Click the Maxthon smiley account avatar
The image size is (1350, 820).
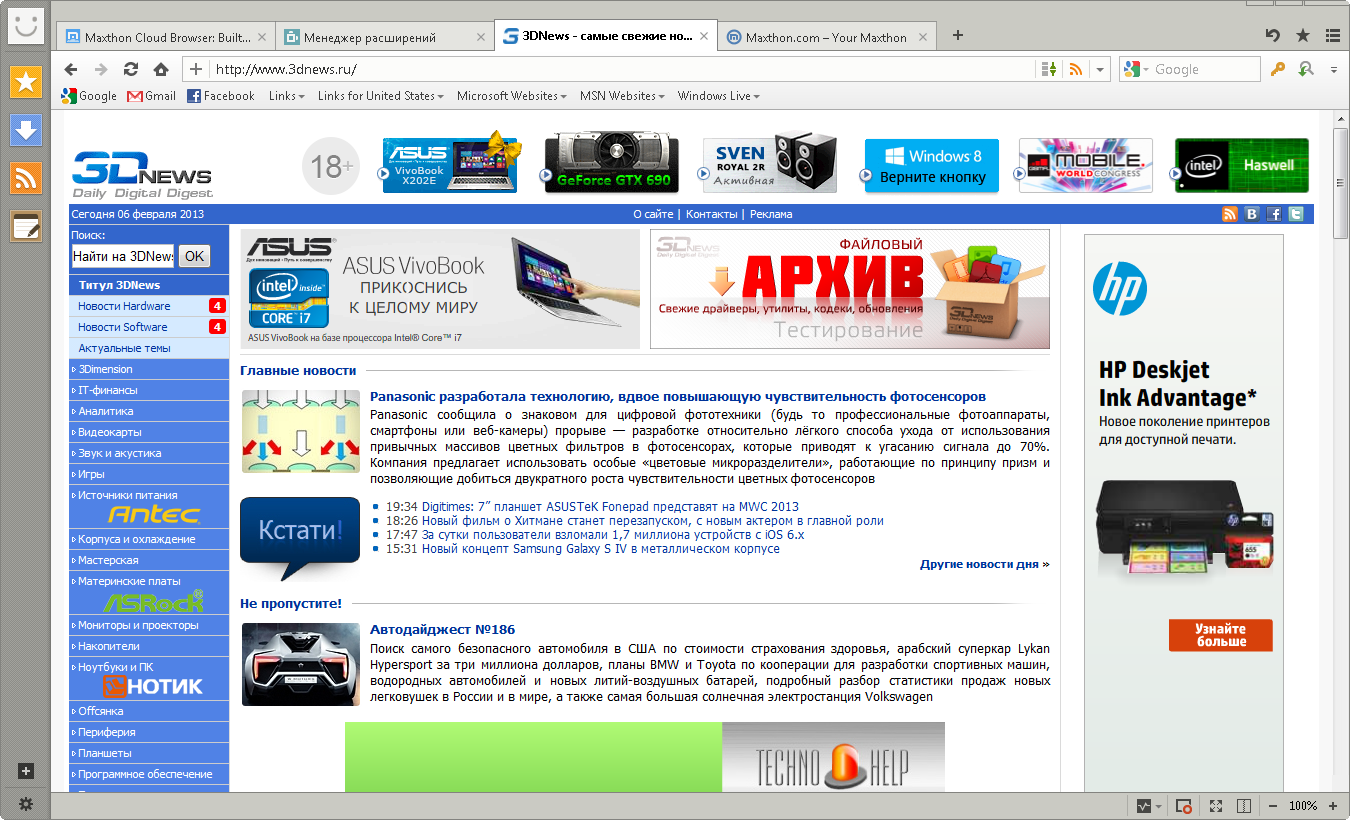(x=26, y=27)
